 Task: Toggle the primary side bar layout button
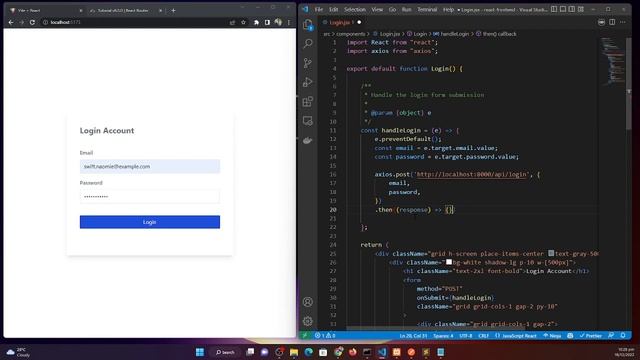tap(554, 9)
